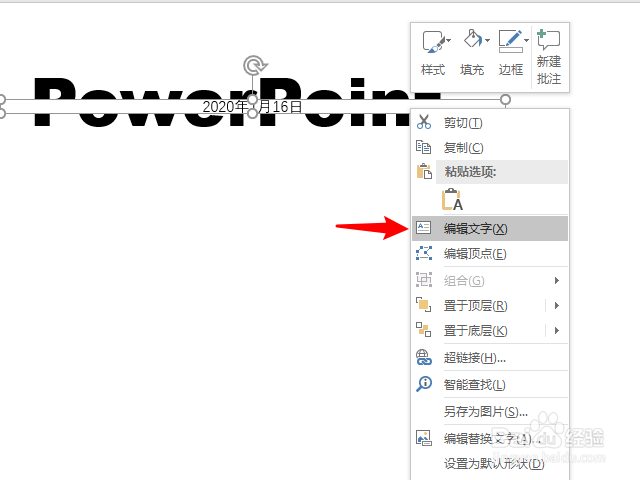640x480 pixels.
Task: Click the right resize handle of the text box
Action: 505,99
